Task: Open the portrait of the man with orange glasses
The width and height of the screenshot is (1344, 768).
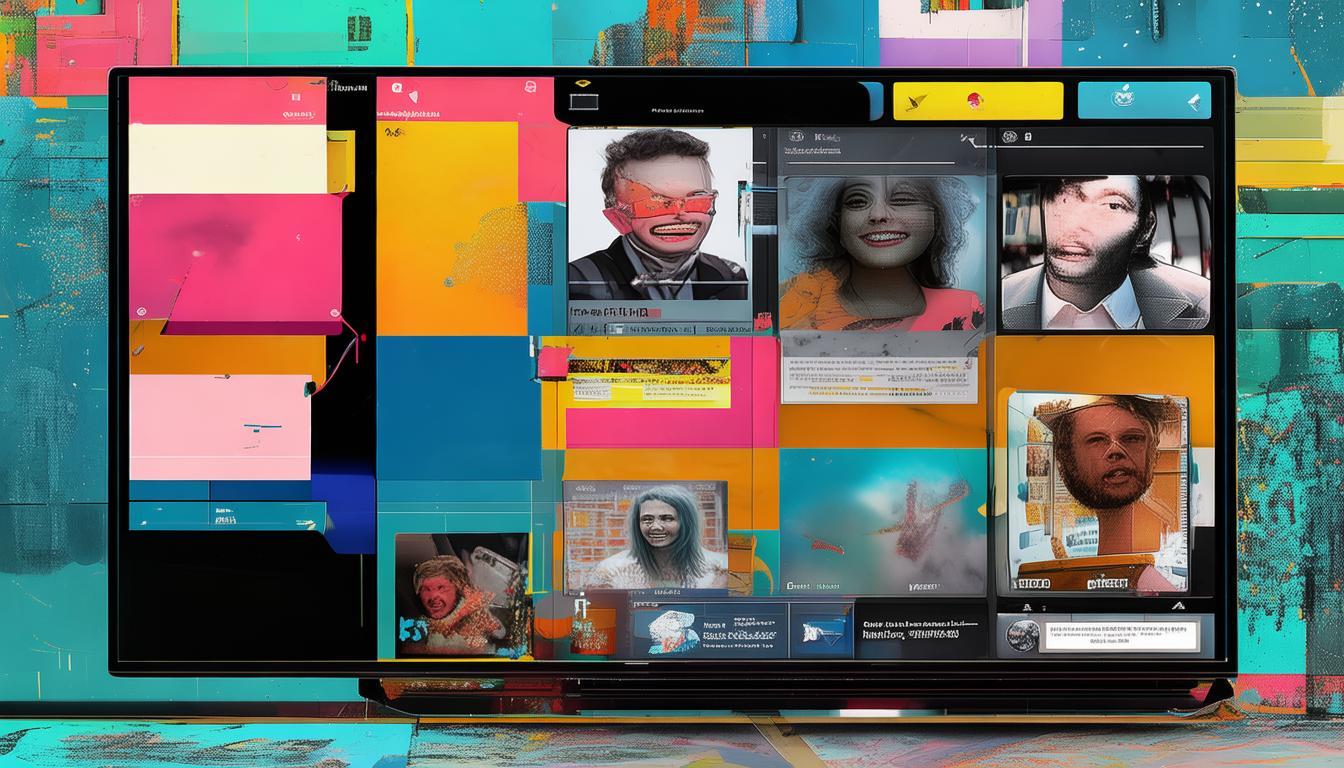Action: click(x=659, y=214)
